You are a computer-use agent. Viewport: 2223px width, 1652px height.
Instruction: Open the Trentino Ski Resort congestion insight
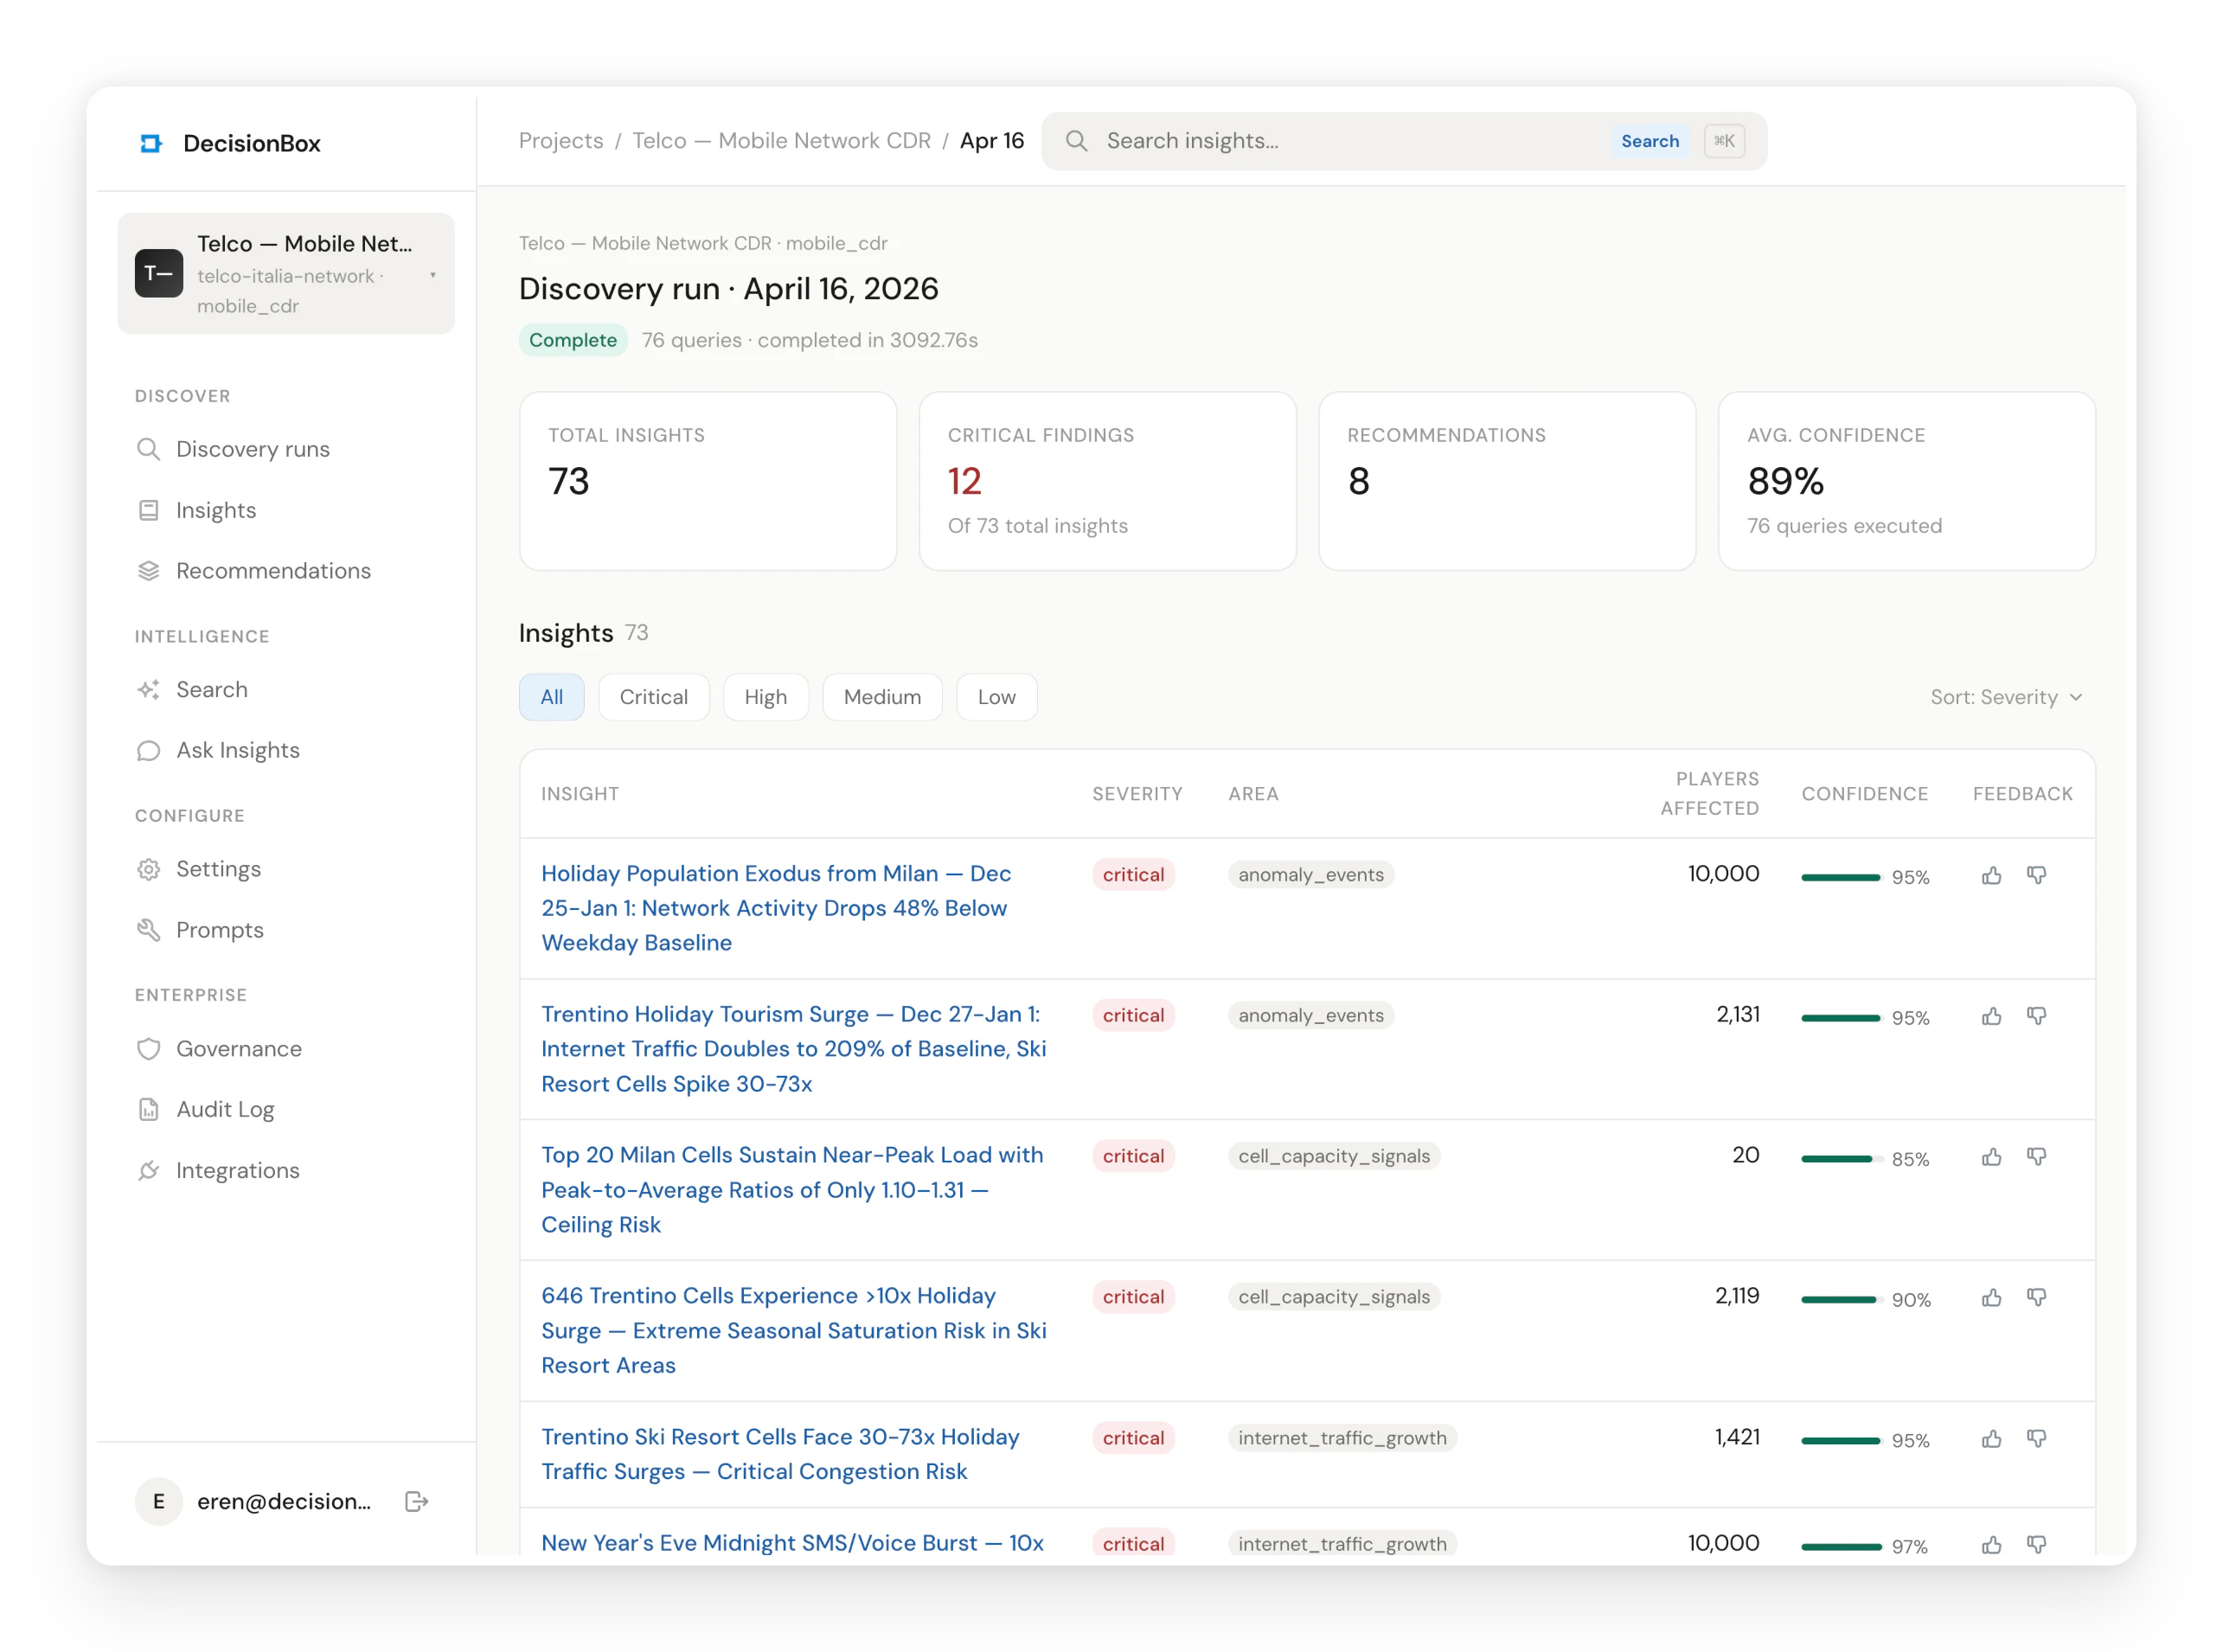780,1453
